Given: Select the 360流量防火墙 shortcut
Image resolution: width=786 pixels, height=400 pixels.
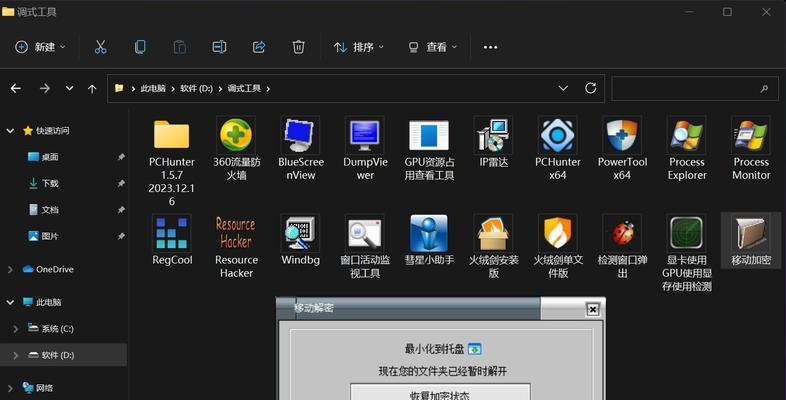Looking at the screenshot, I should coord(236,135).
